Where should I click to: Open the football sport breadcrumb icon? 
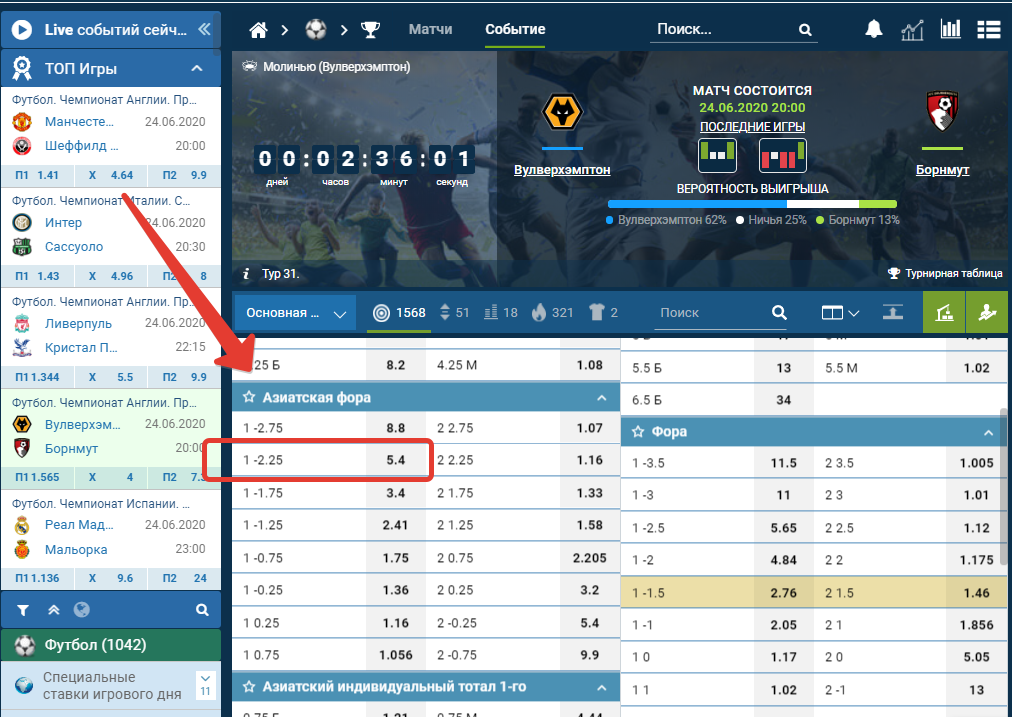coord(316,29)
